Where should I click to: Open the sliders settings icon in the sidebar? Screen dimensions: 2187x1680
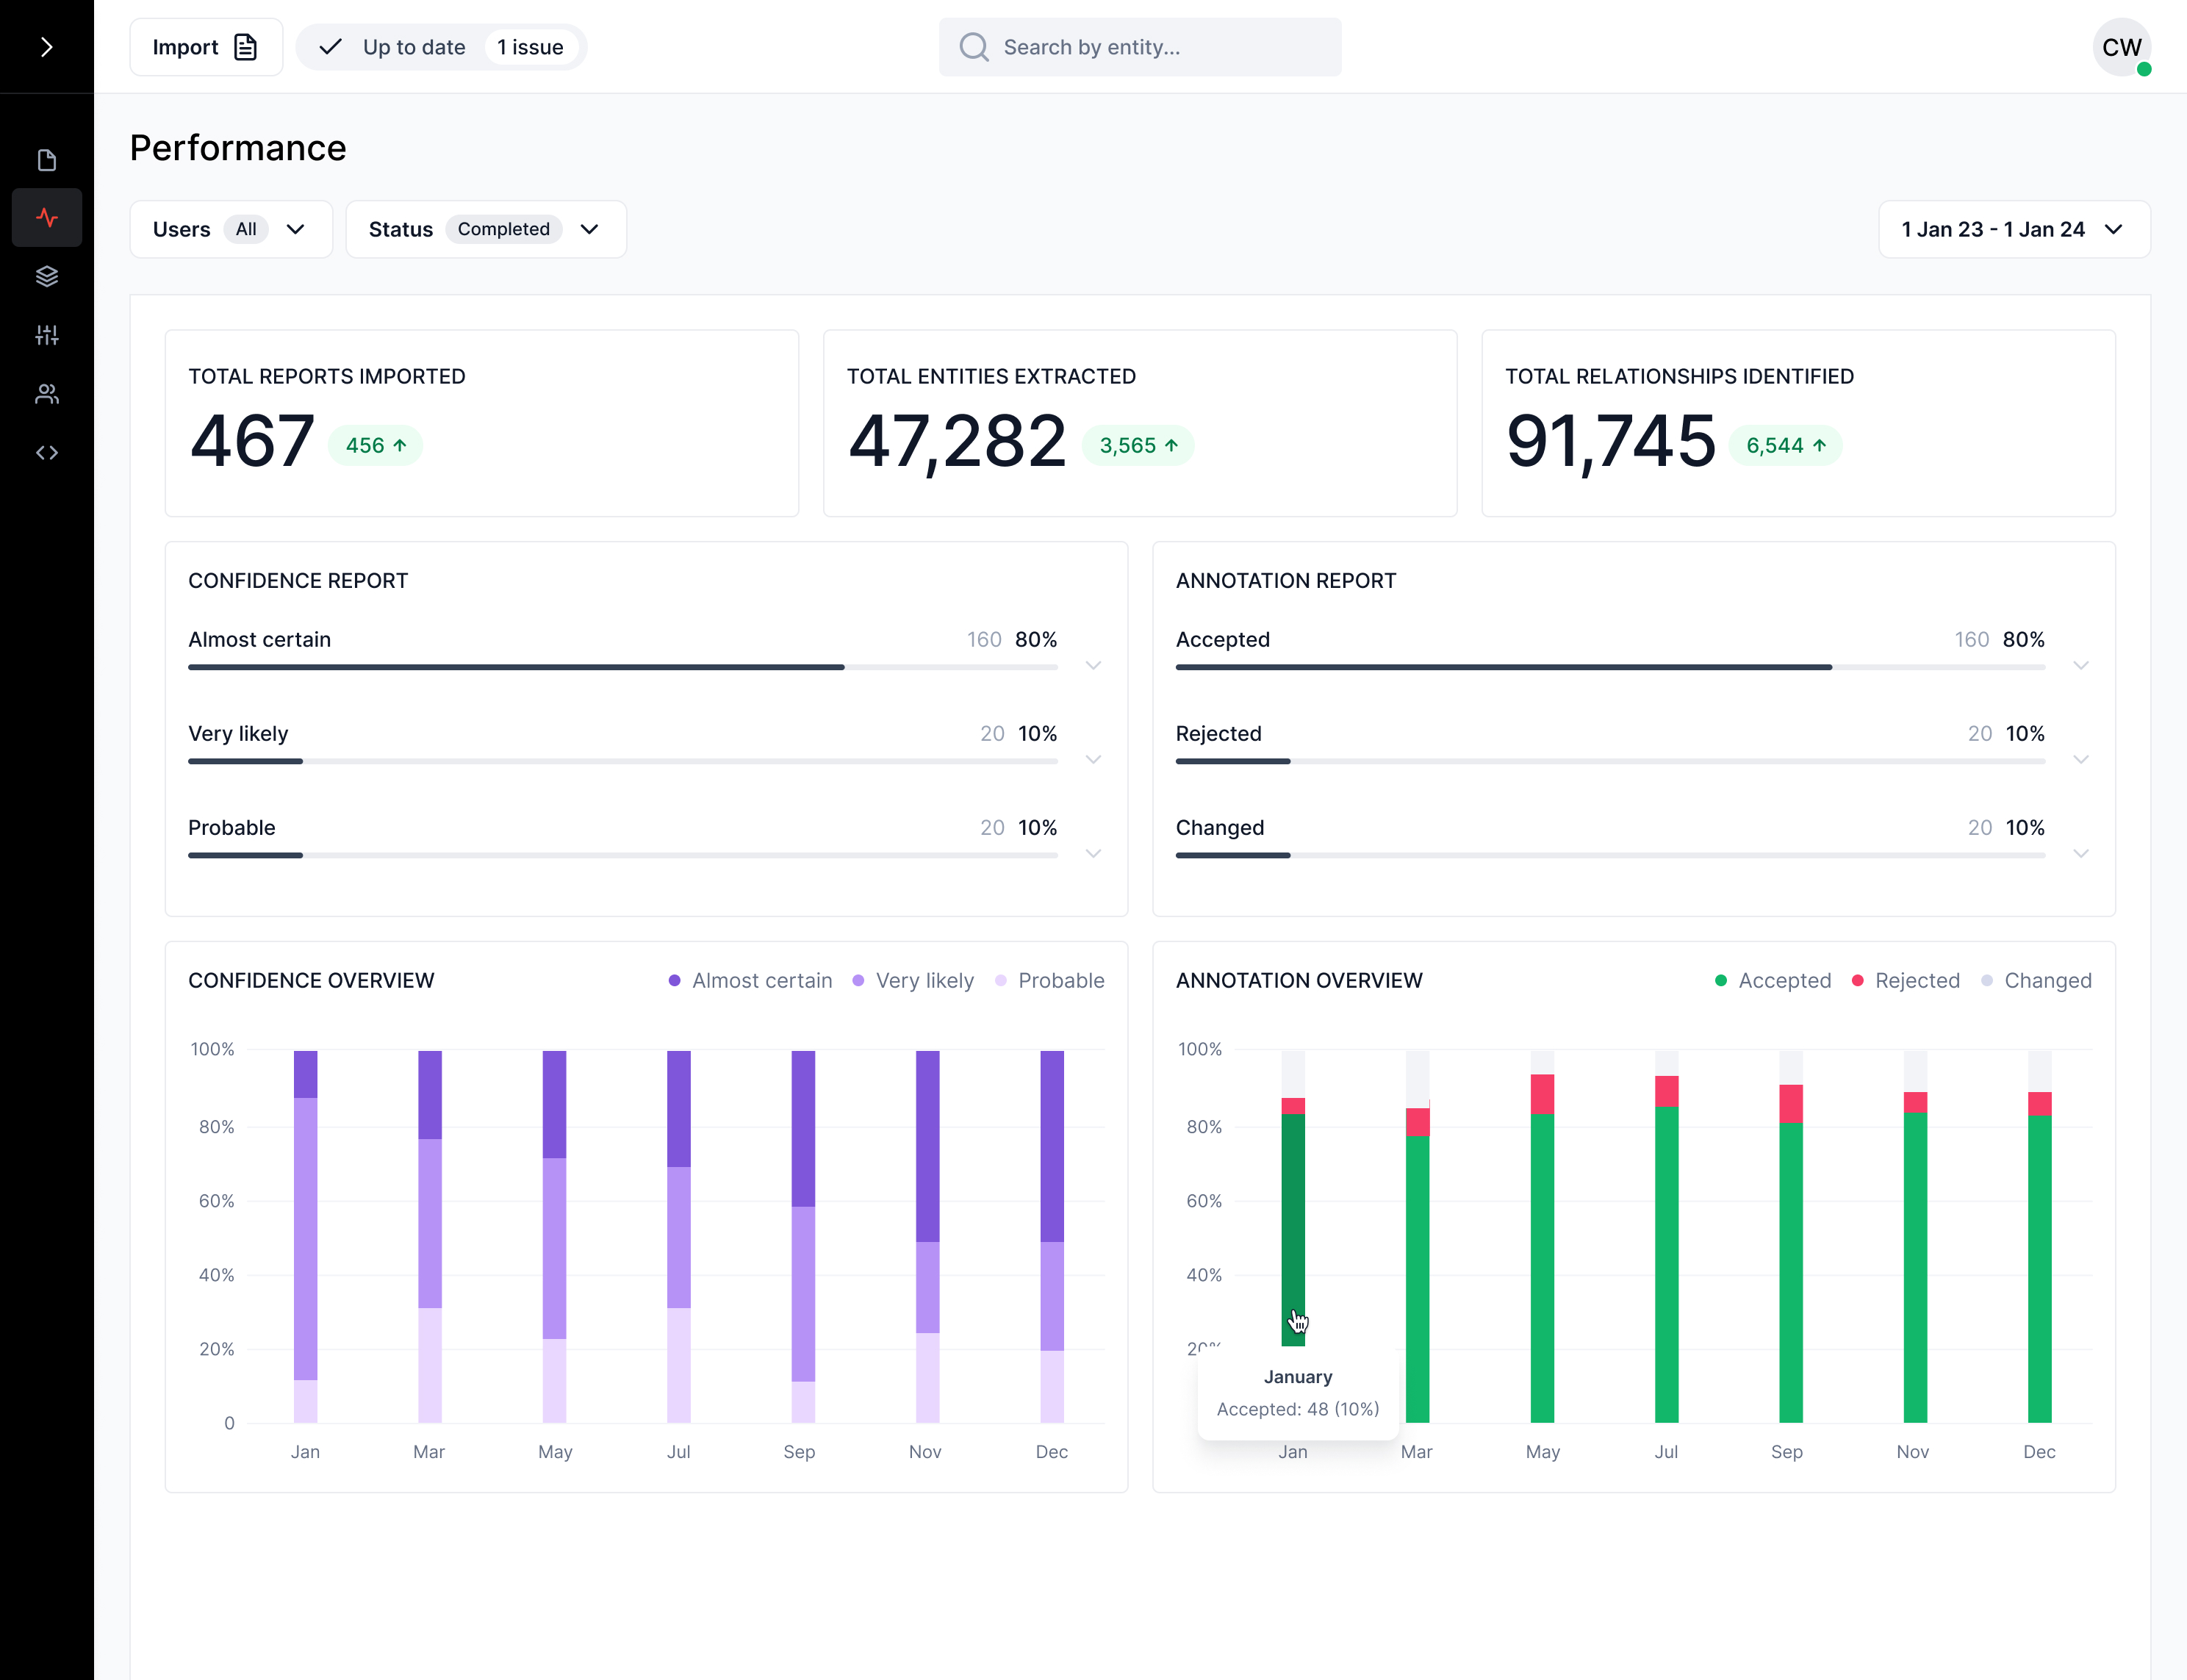click(46, 335)
